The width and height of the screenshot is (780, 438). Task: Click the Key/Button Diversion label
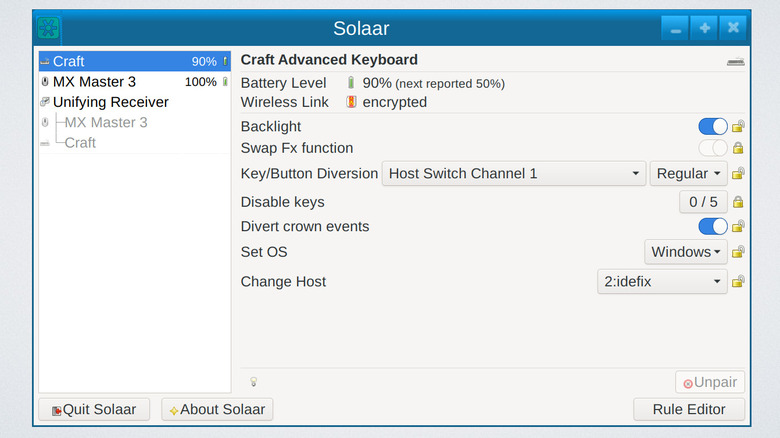coord(309,173)
